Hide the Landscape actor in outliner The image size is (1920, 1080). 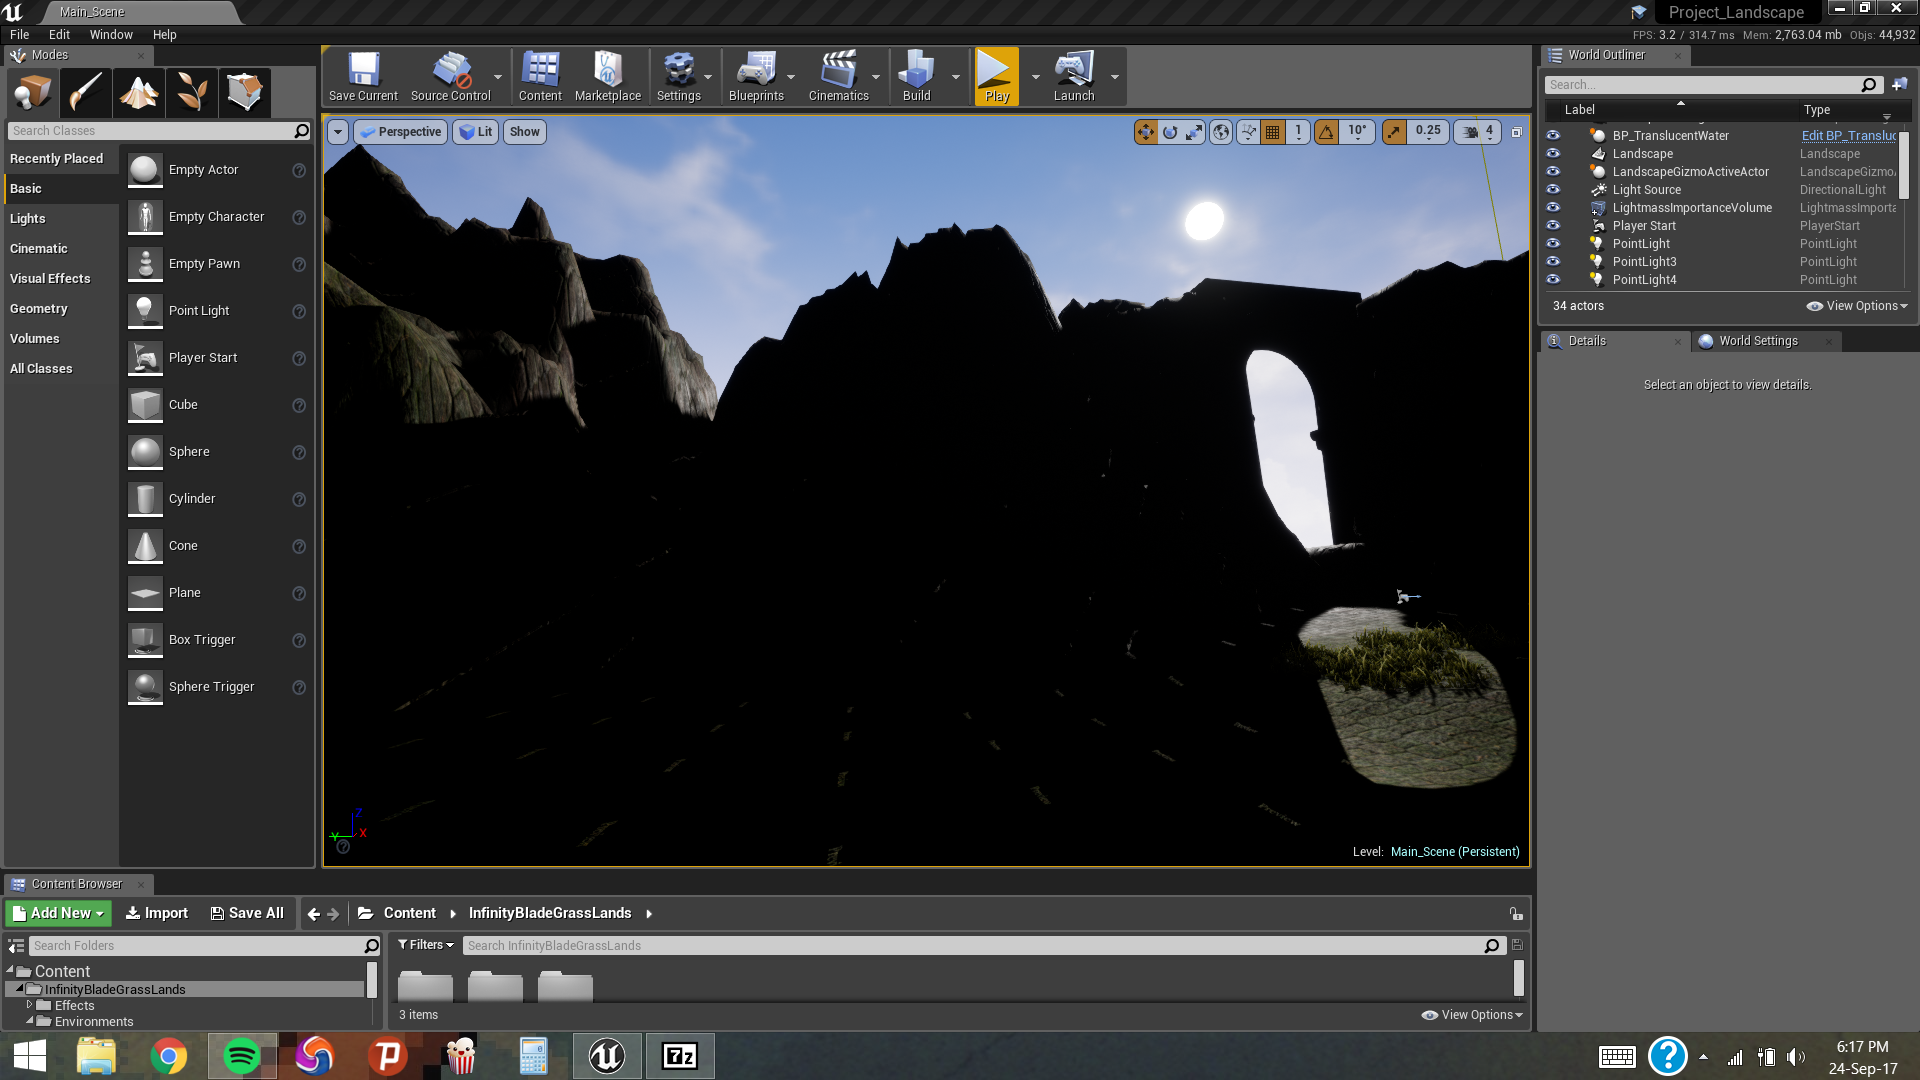[1553, 154]
